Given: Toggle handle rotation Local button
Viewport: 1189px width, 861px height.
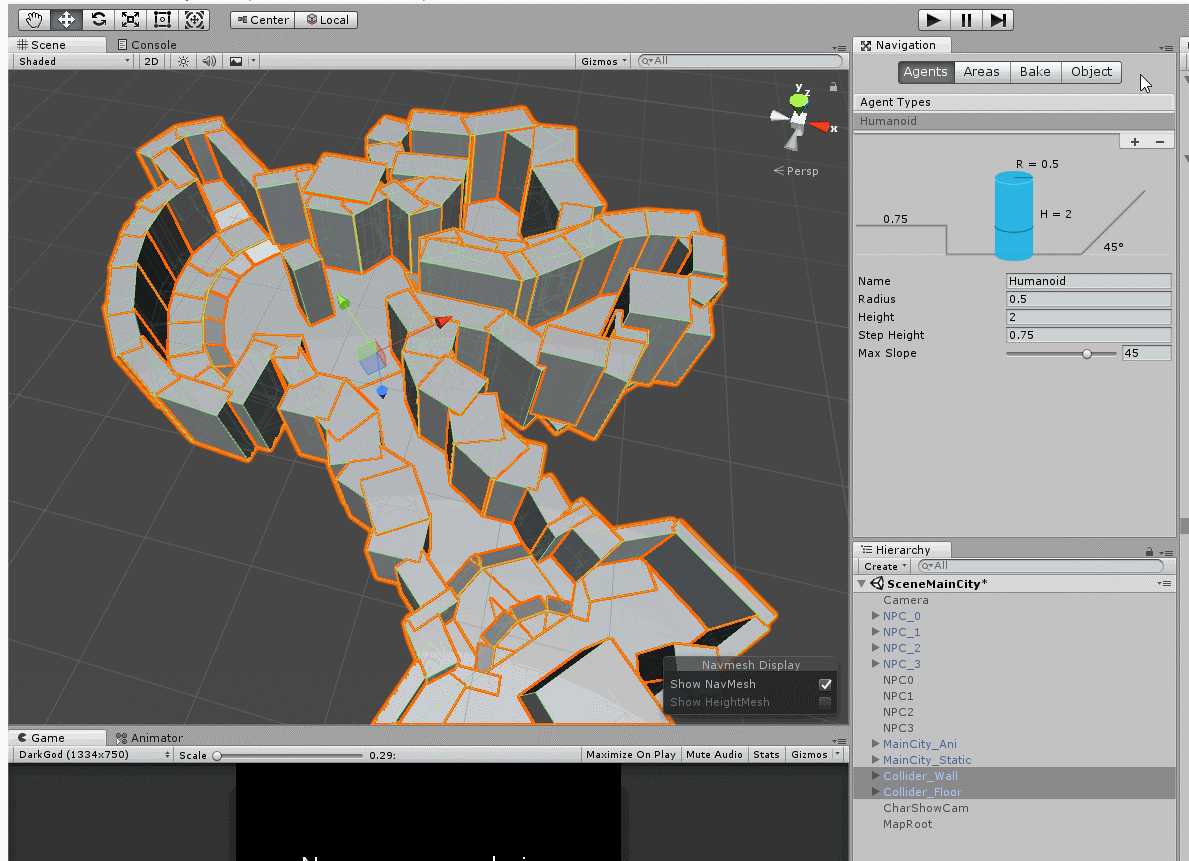Looking at the screenshot, I should pyautogui.click(x=327, y=20).
